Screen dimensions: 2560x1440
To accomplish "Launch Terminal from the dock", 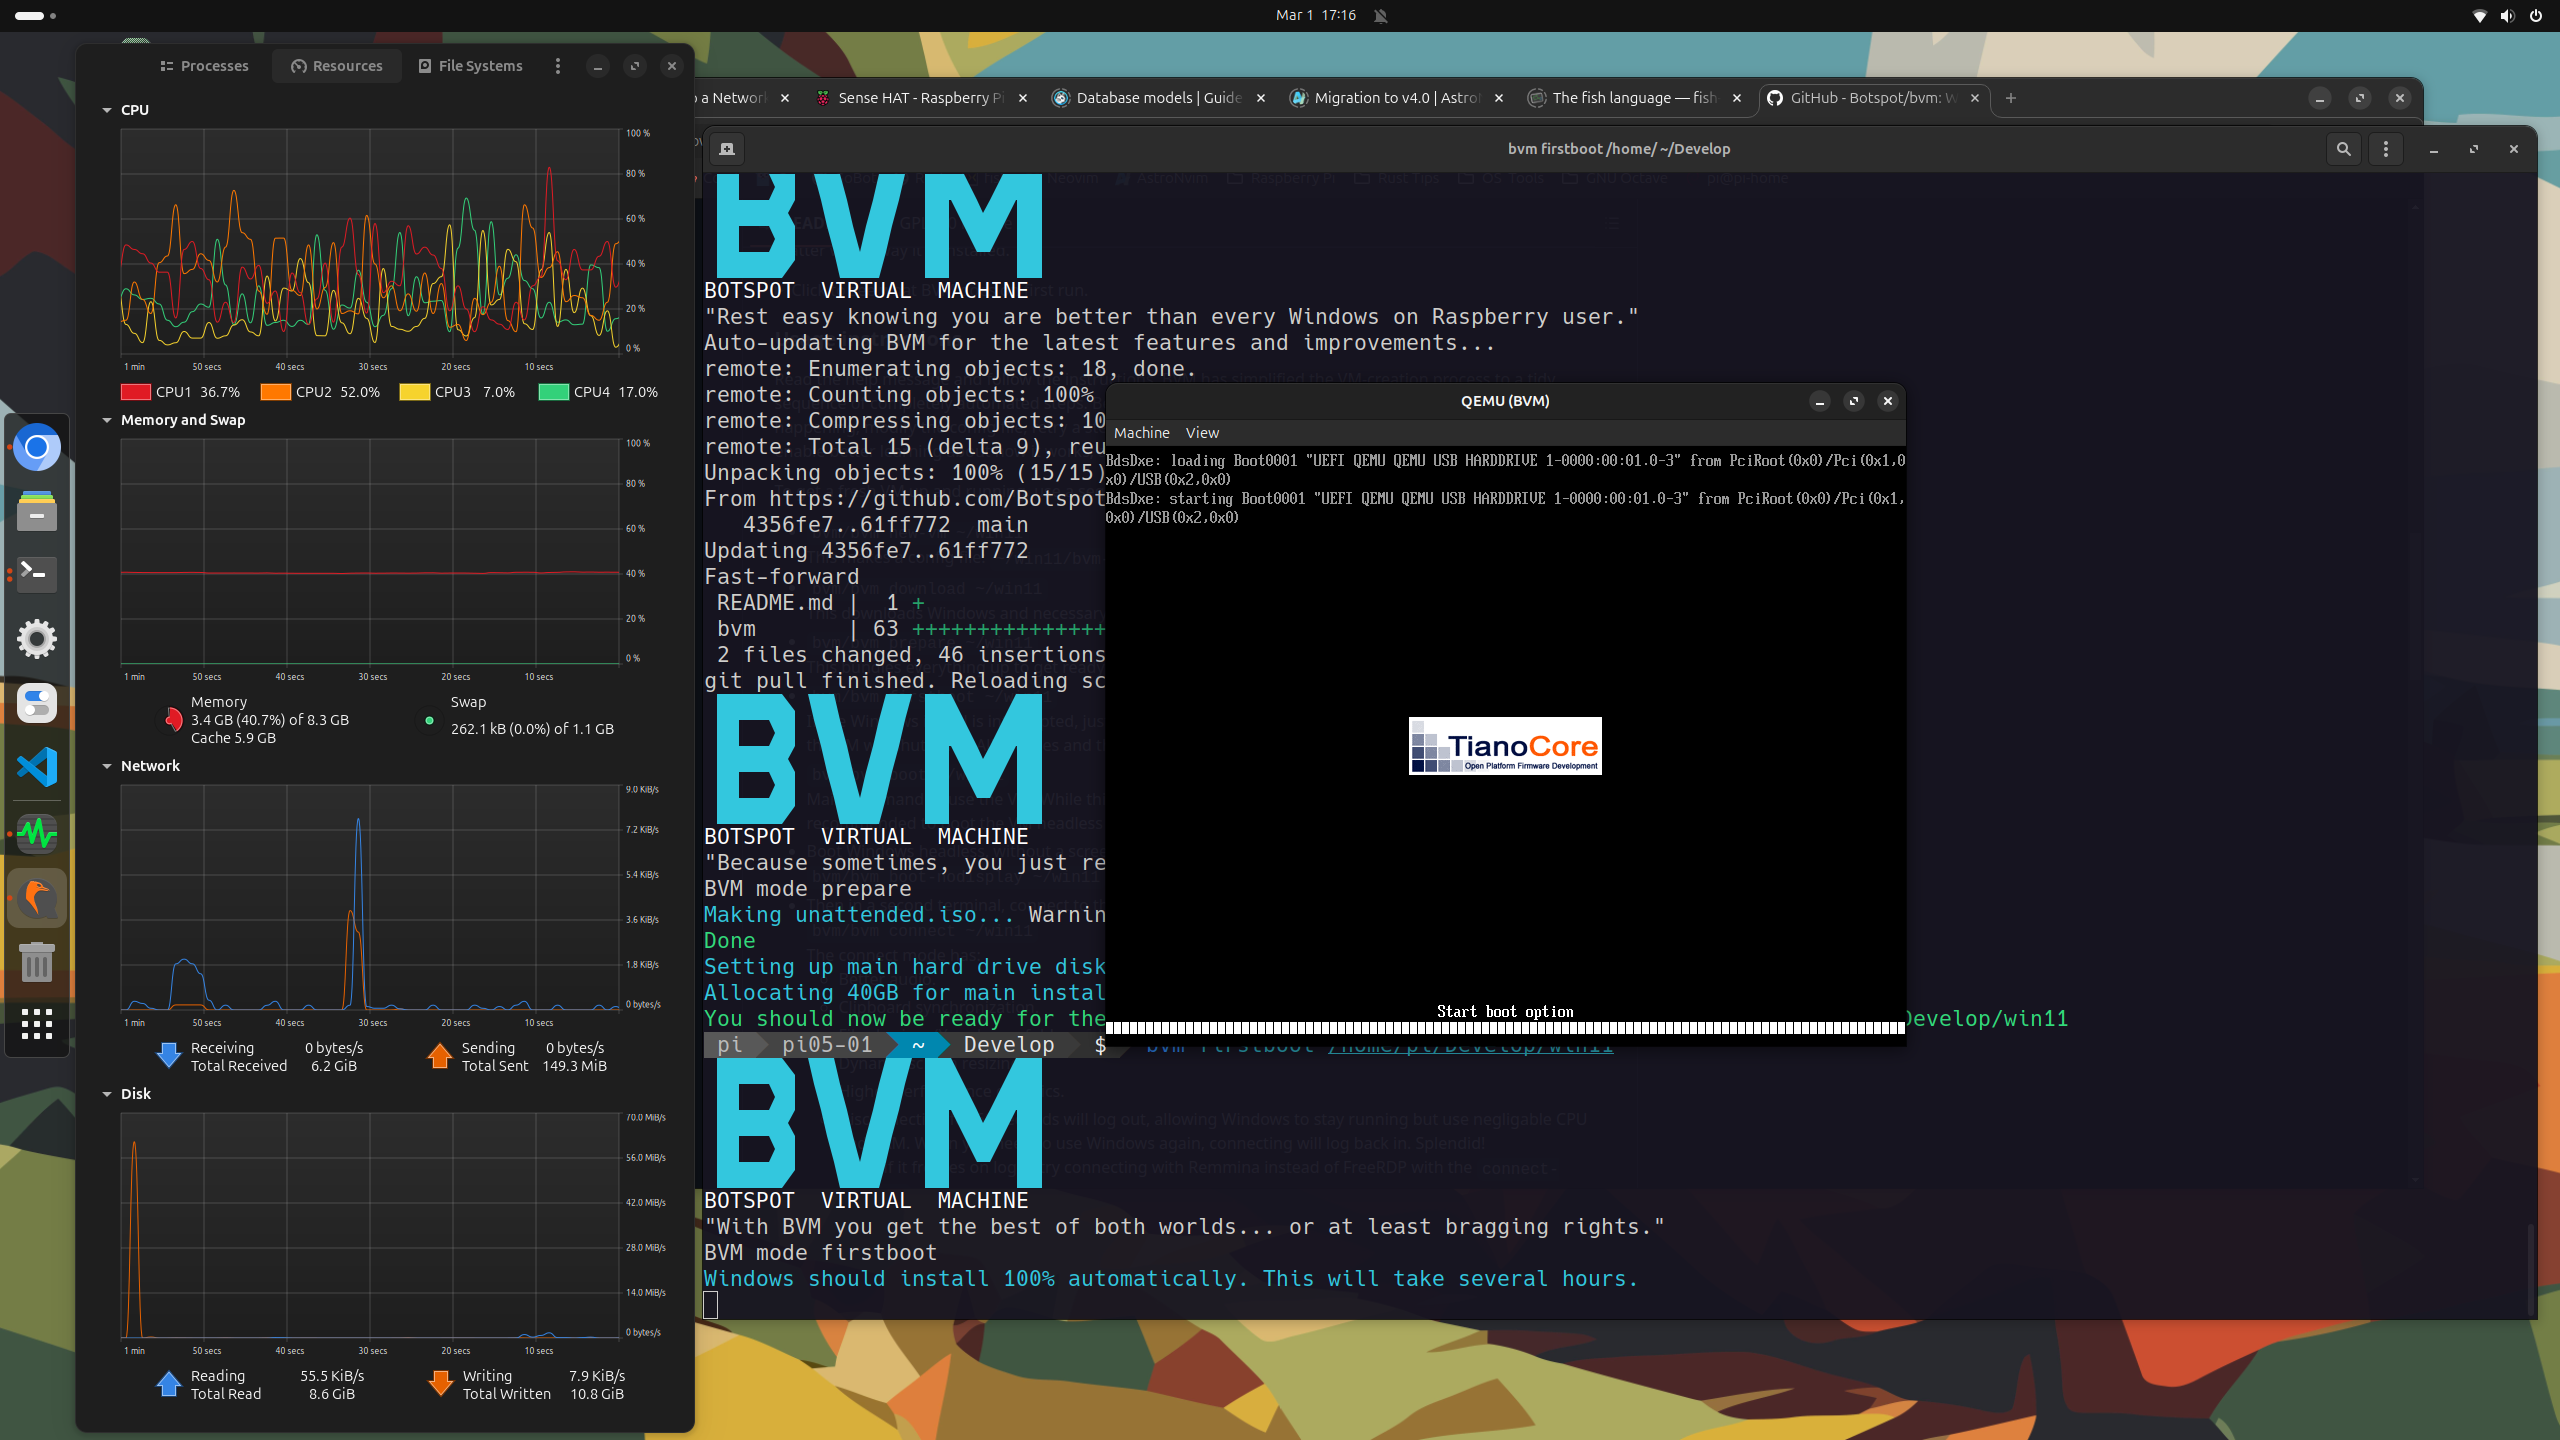I will pos(37,574).
